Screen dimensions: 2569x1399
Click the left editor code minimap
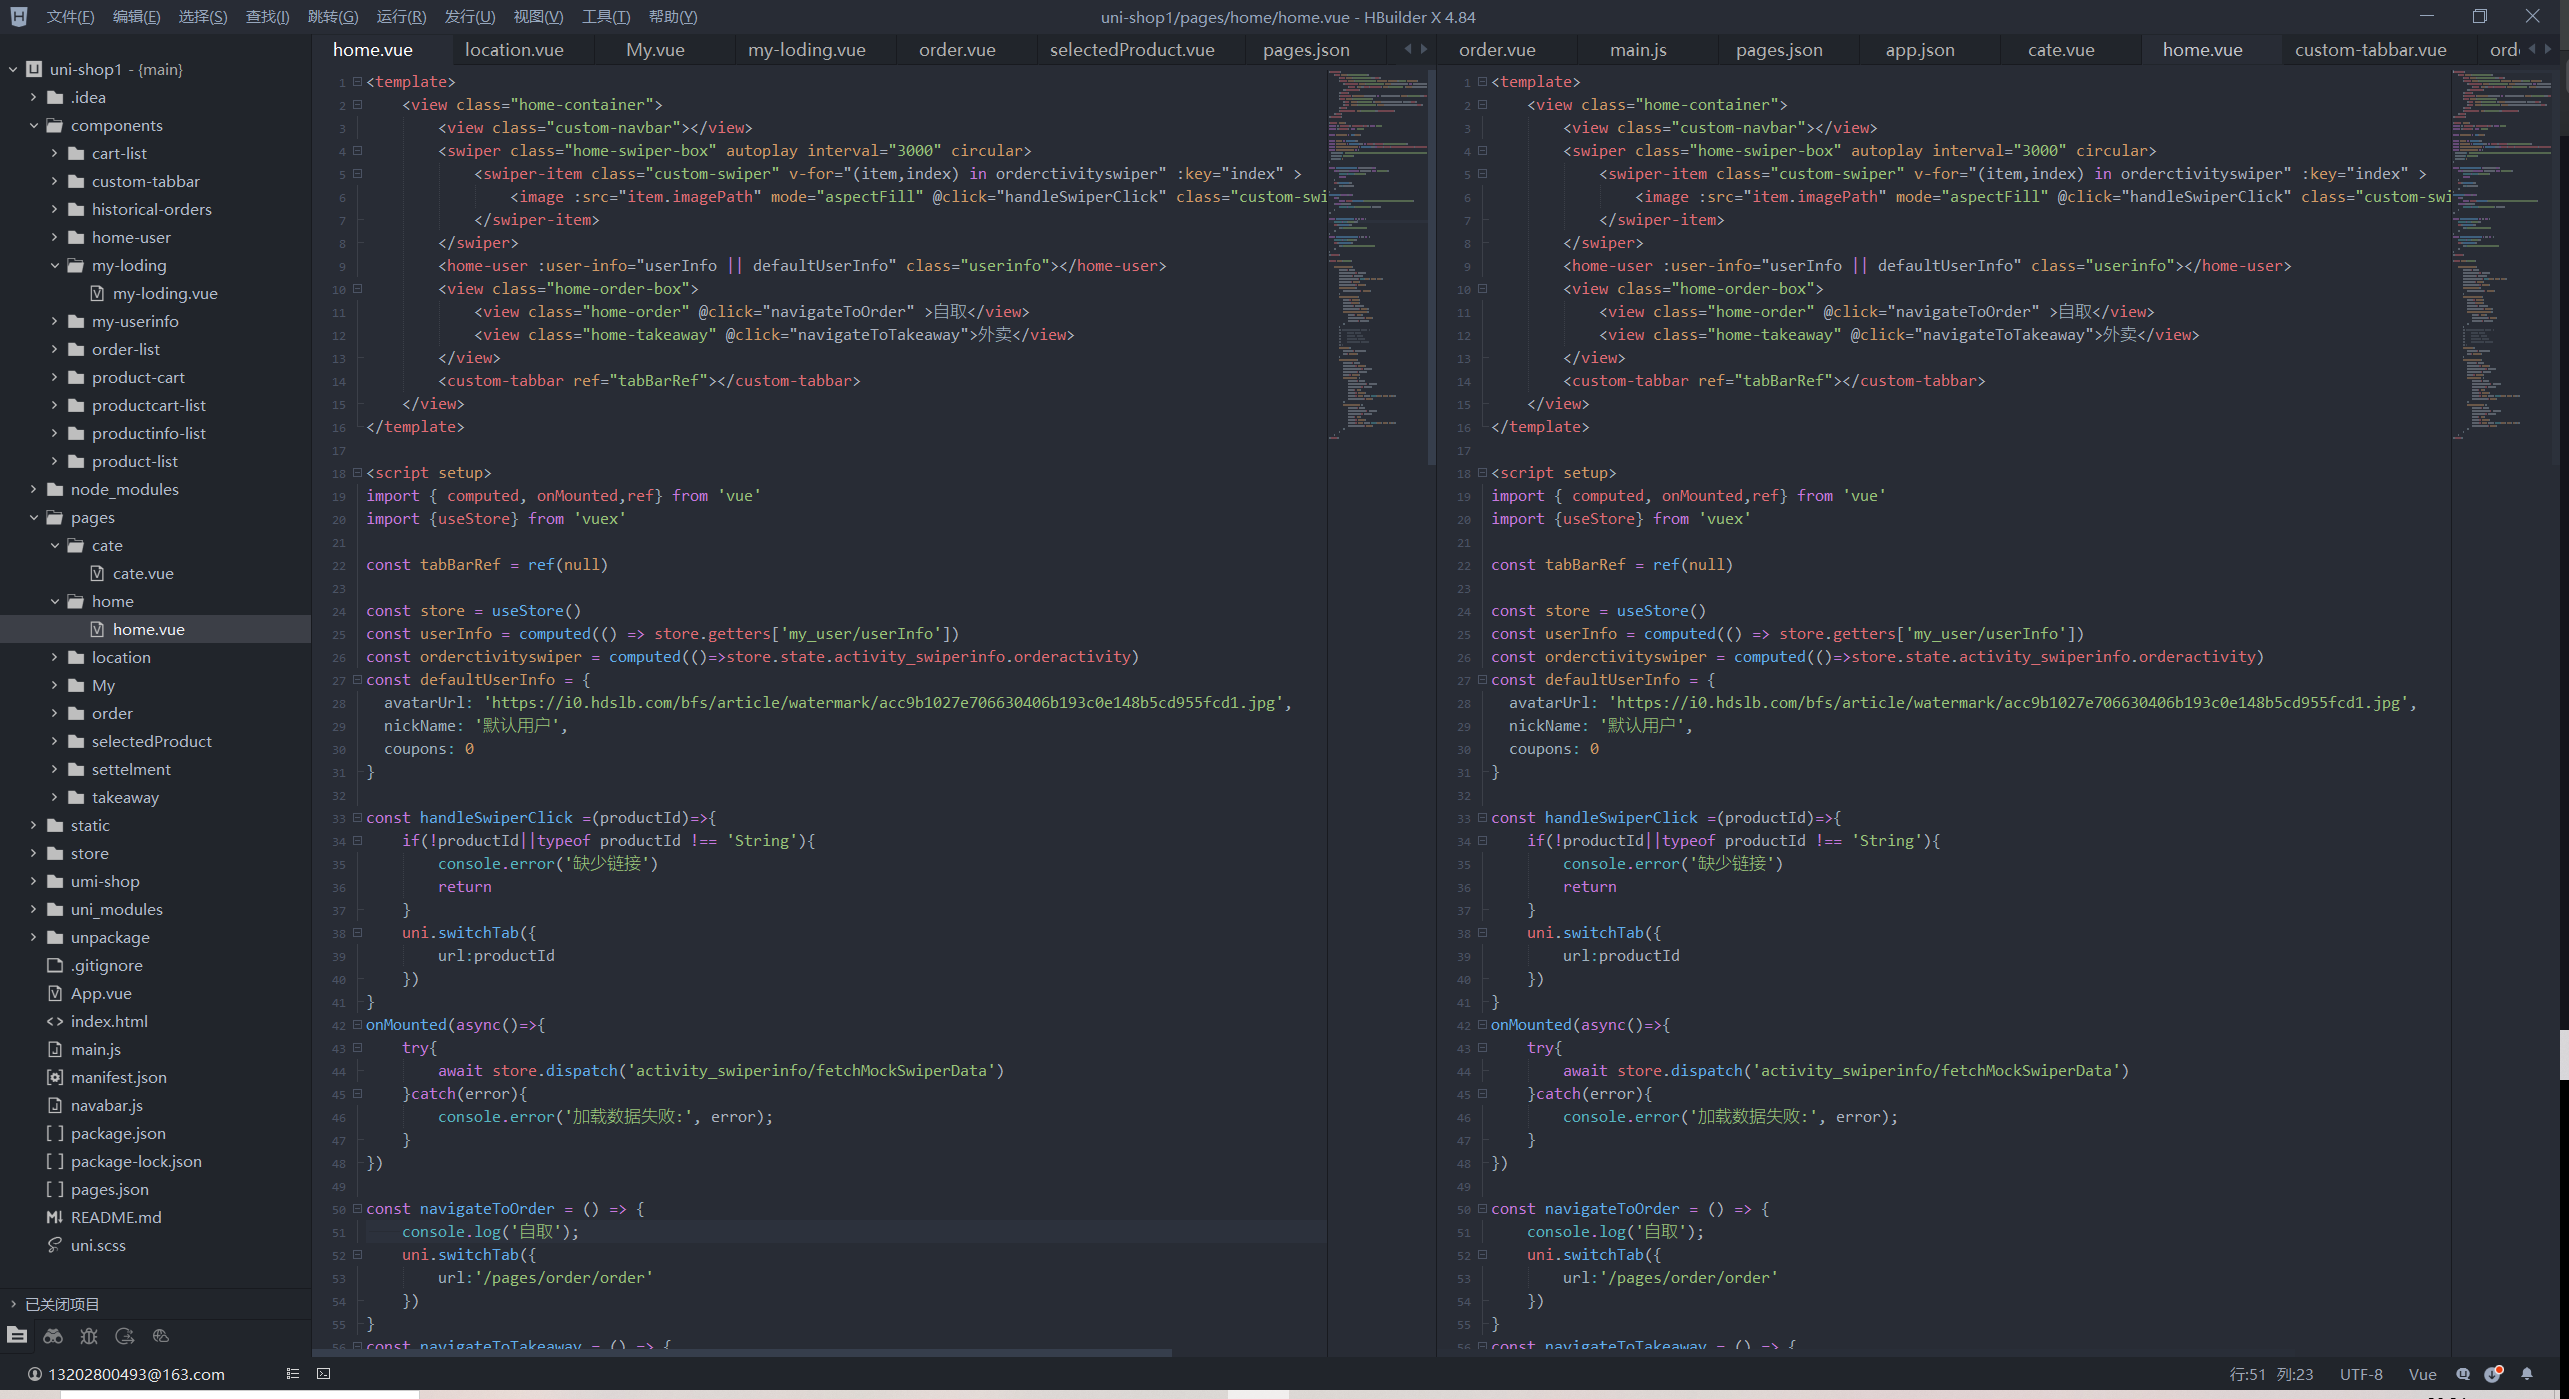1376,250
